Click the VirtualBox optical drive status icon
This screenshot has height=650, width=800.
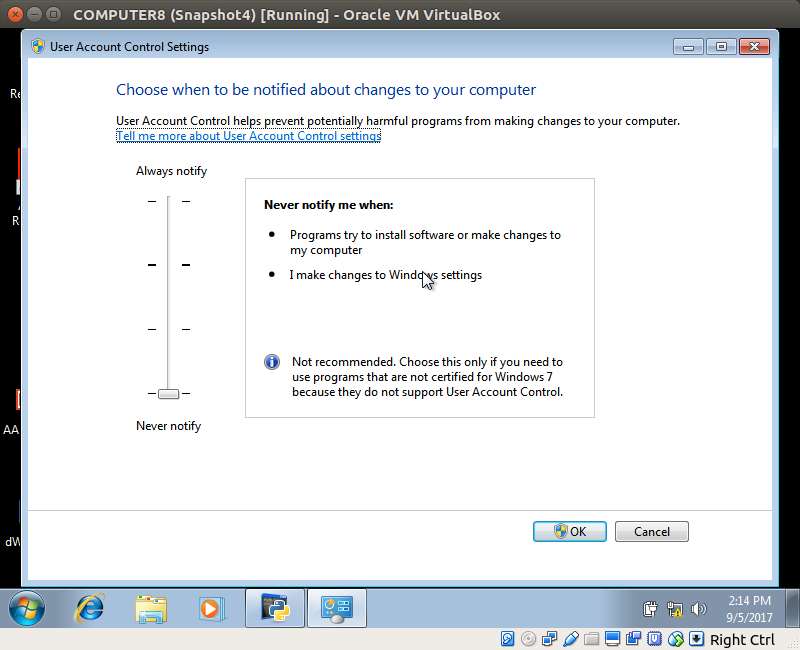tap(528, 638)
